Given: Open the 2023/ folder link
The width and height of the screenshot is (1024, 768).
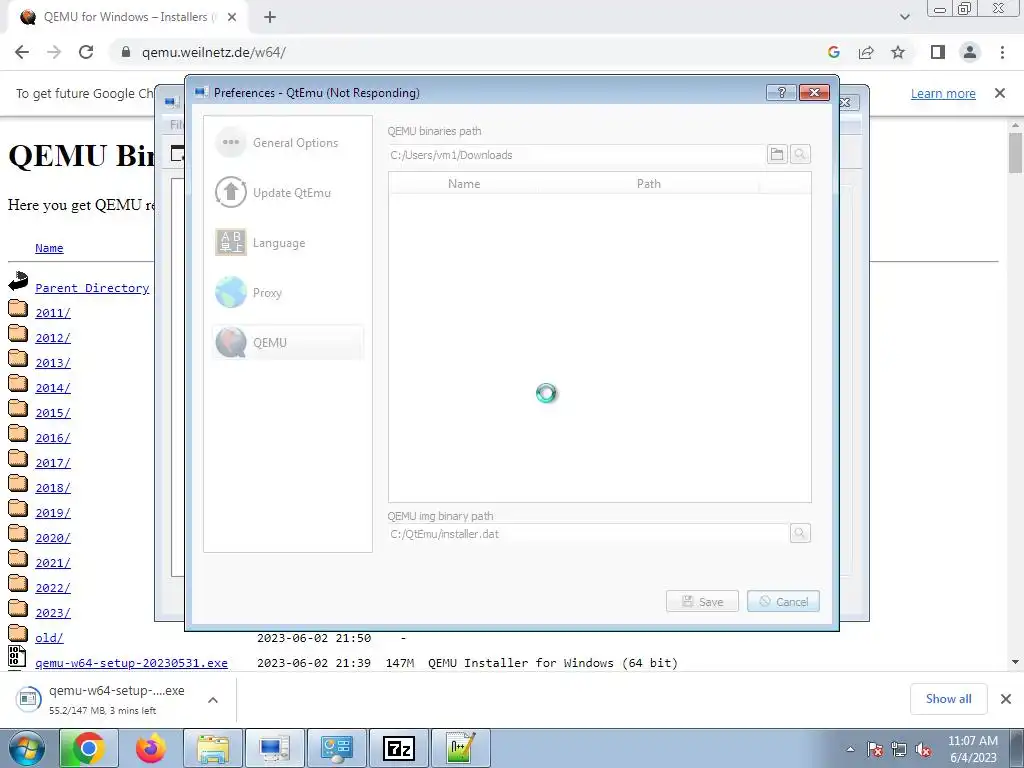Looking at the screenshot, I should pos(53,613).
